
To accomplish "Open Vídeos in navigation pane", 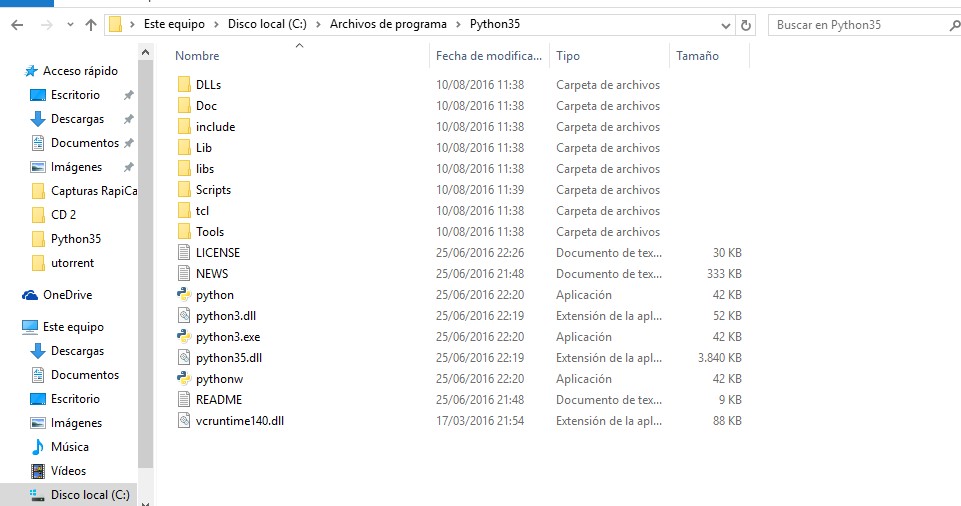I will (x=68, y=470).
